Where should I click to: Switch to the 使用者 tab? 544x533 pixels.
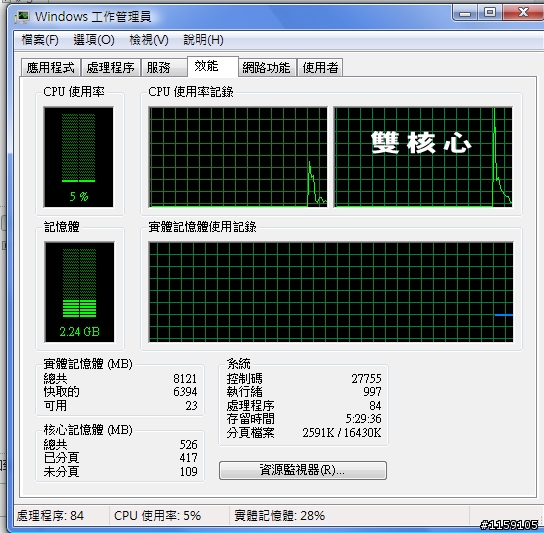[x=320, y=67]
